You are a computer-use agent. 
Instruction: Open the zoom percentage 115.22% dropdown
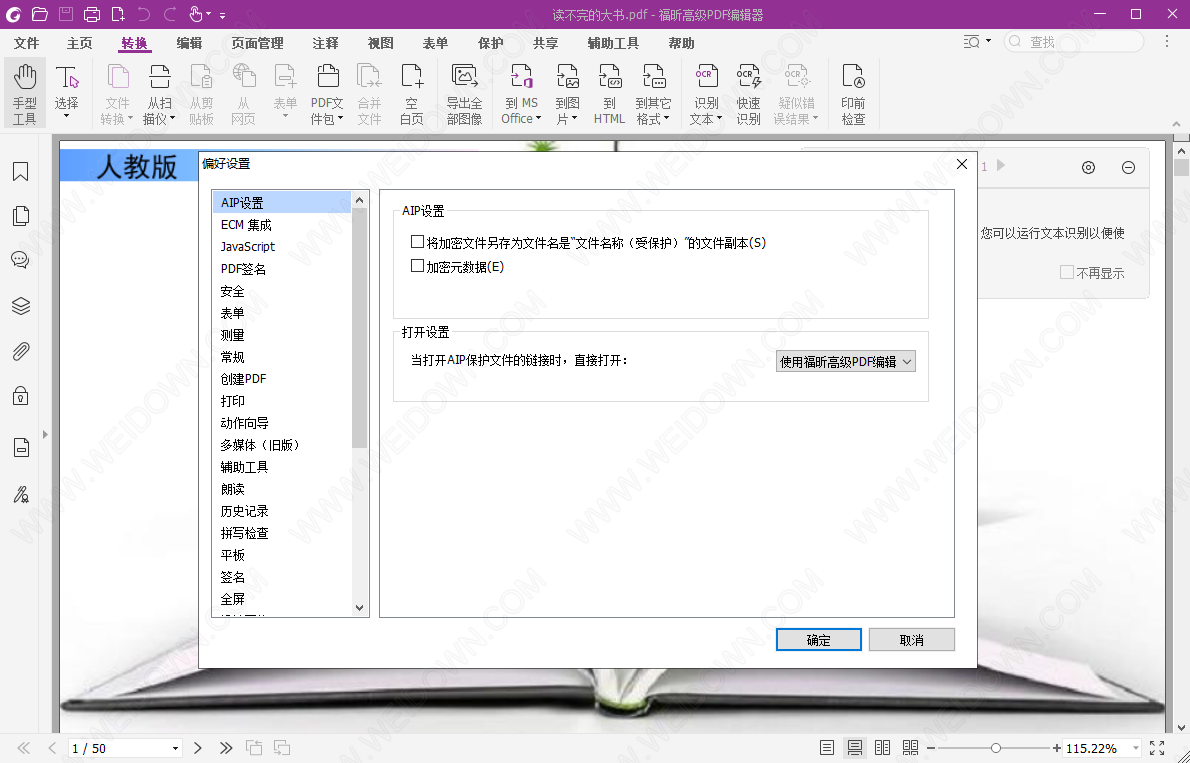(x=1135, y=748)
